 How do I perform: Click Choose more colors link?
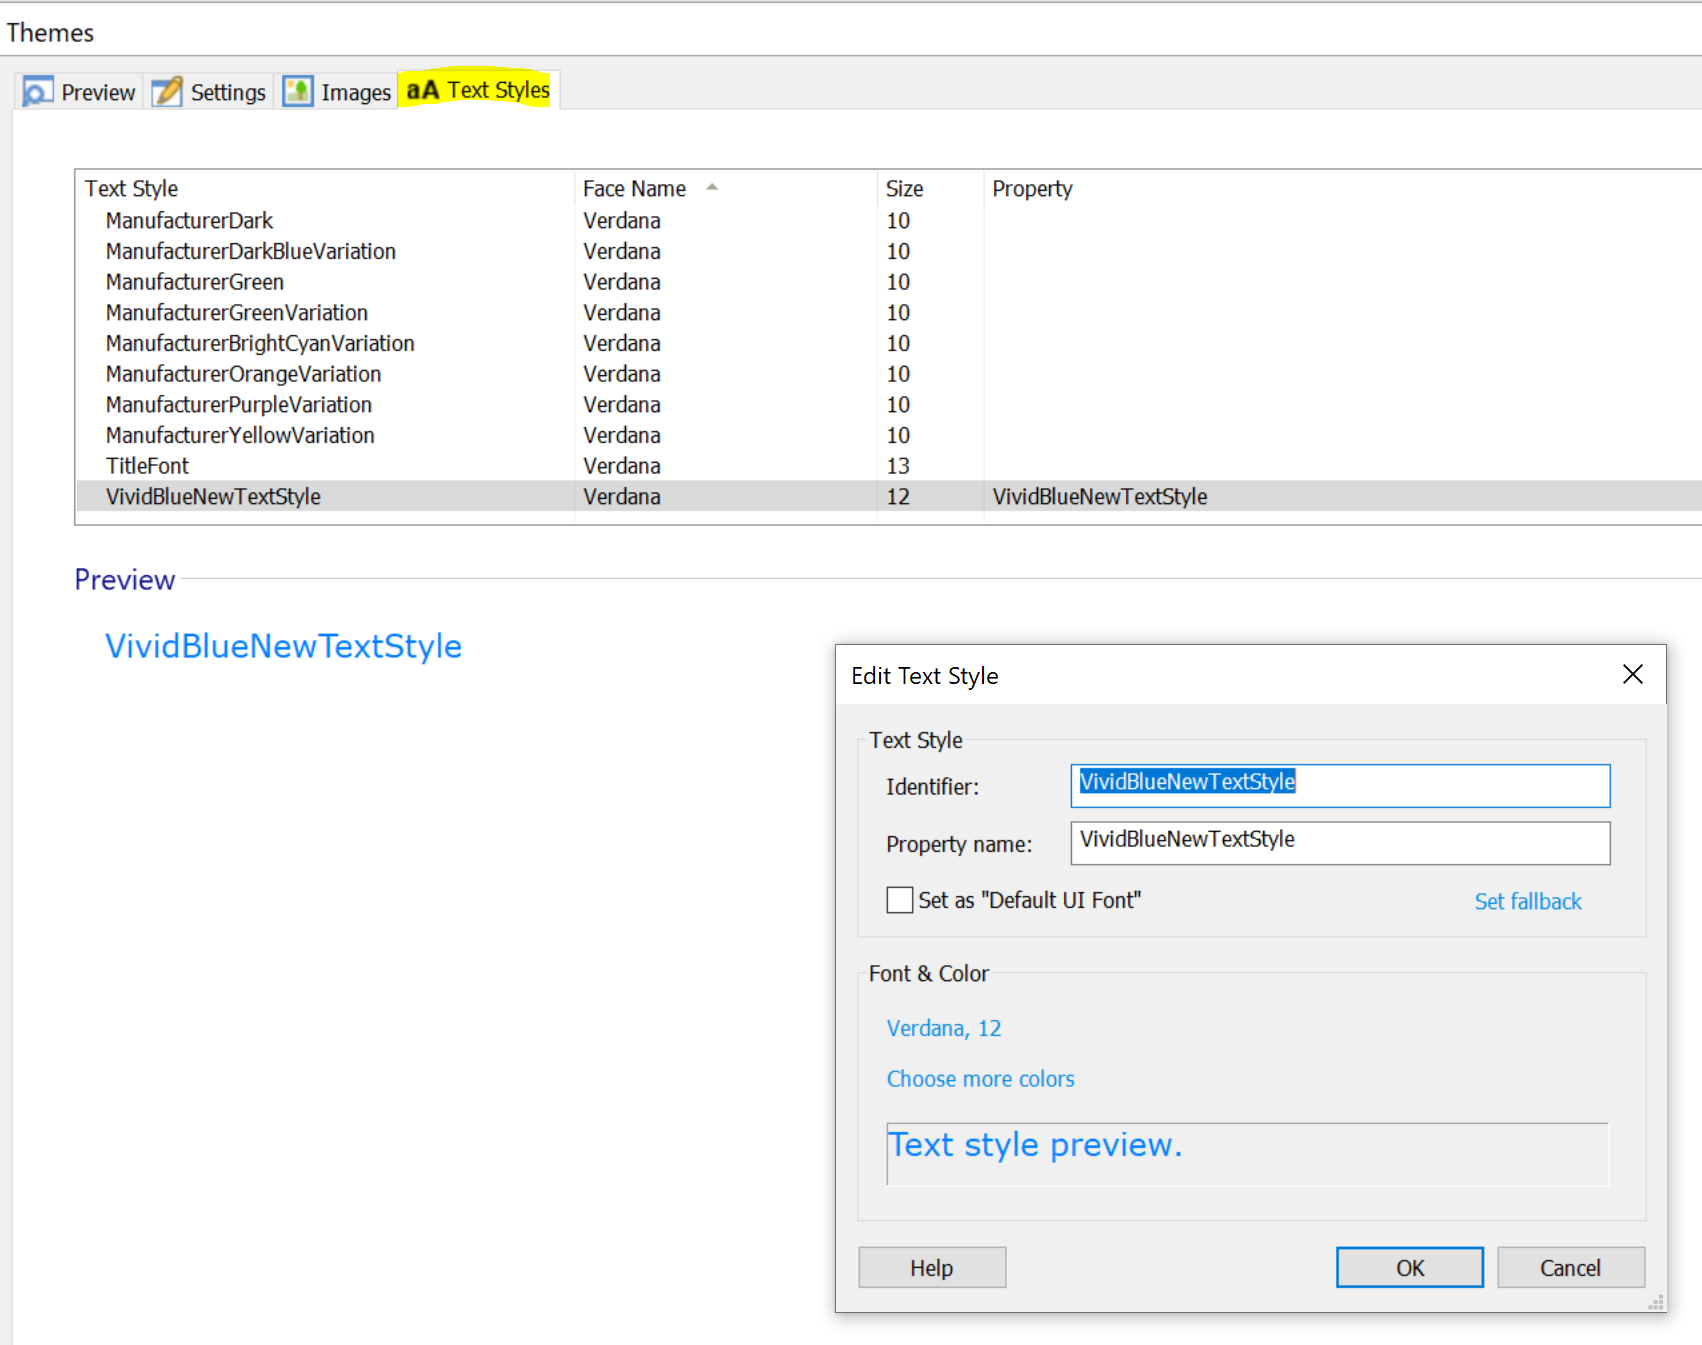[980, 1079]
